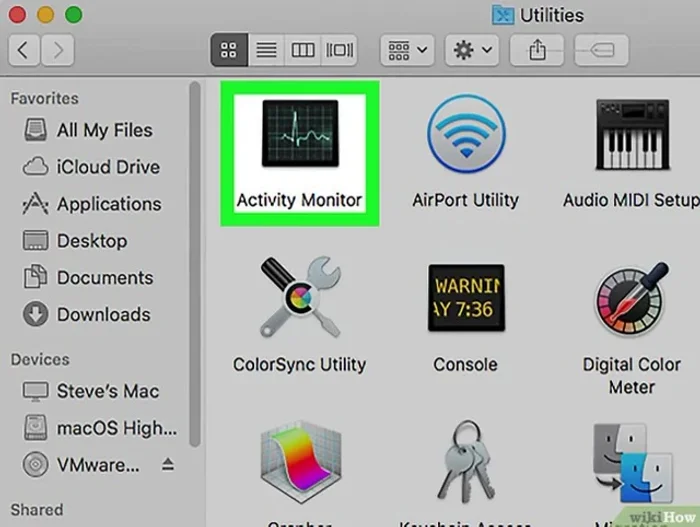Screen dimensions: 700x527
Task: Switch to icon view
Action: pos(229,50)
